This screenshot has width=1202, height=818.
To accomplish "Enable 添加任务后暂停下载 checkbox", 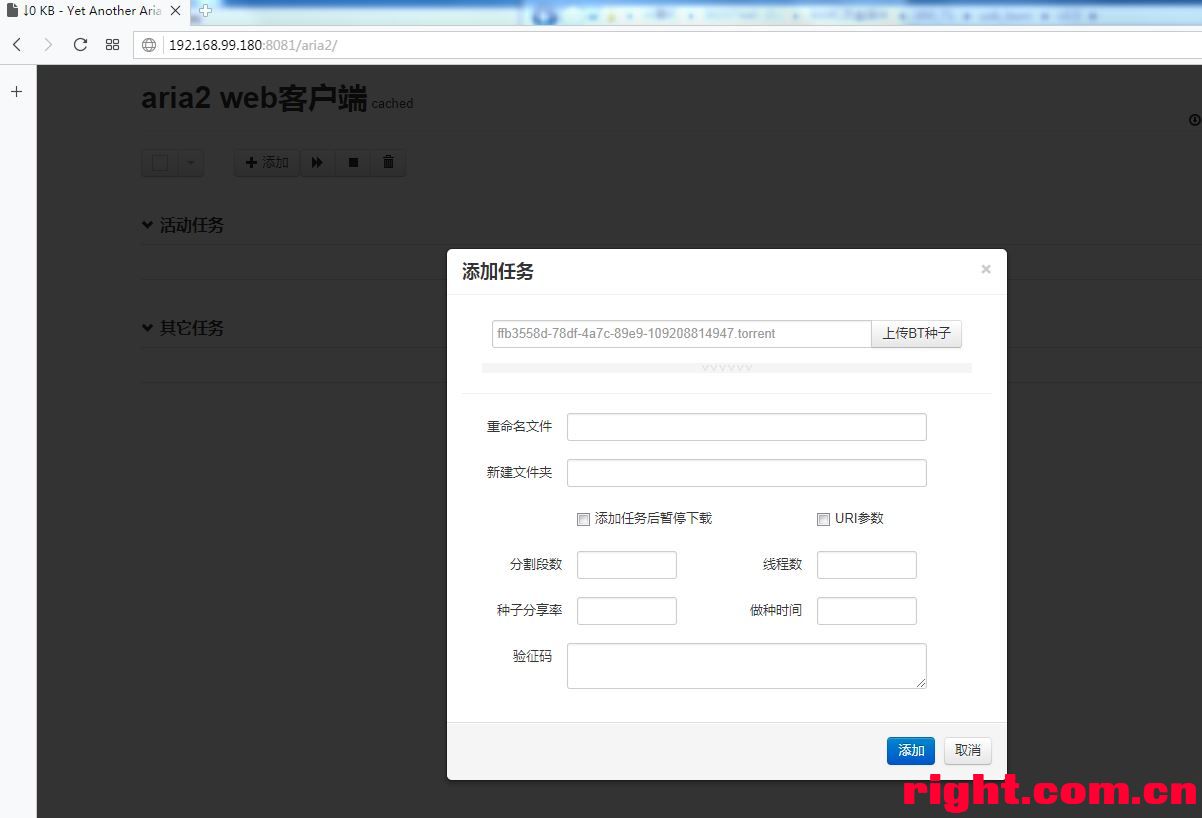I will tap(584, 519).
